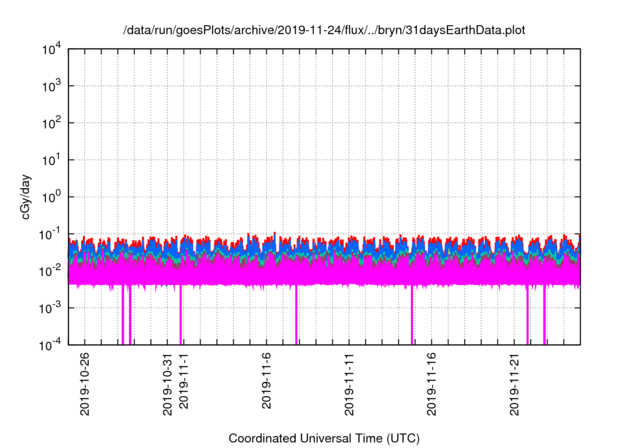Click the 10^2 y-axis tick label

tap(52, 124)
